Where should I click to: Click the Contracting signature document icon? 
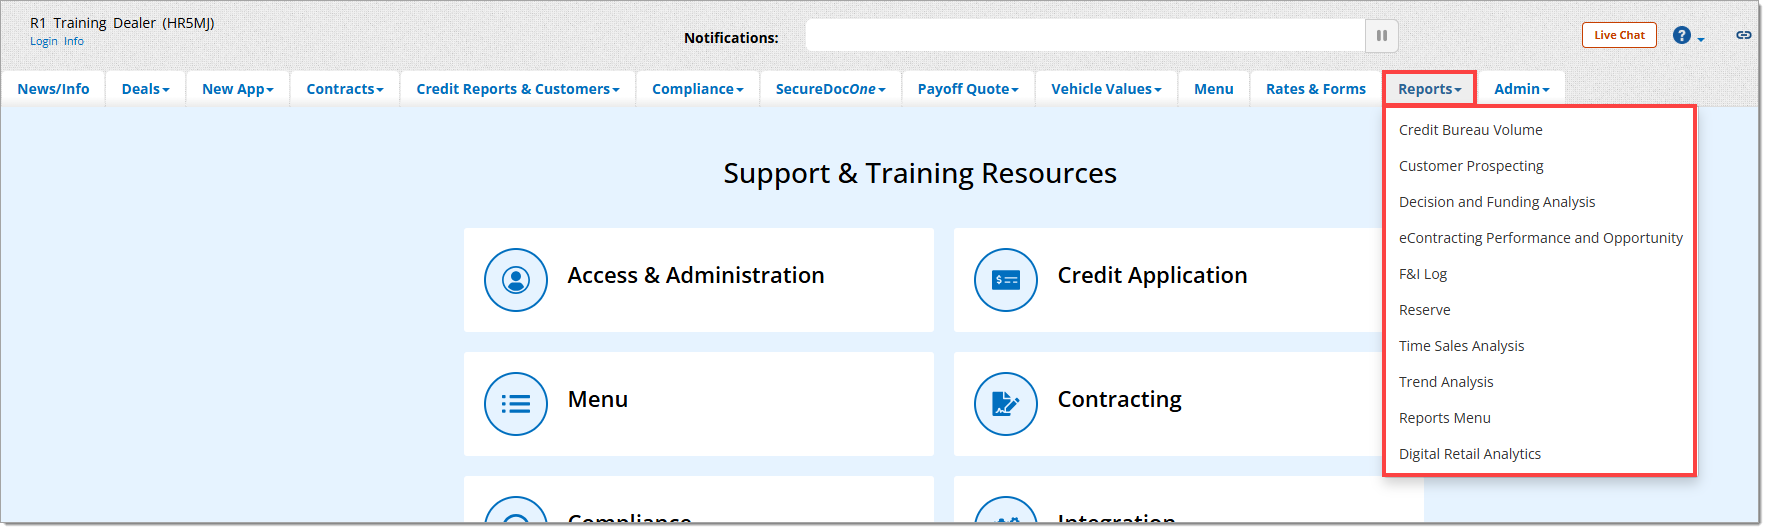1005,404
